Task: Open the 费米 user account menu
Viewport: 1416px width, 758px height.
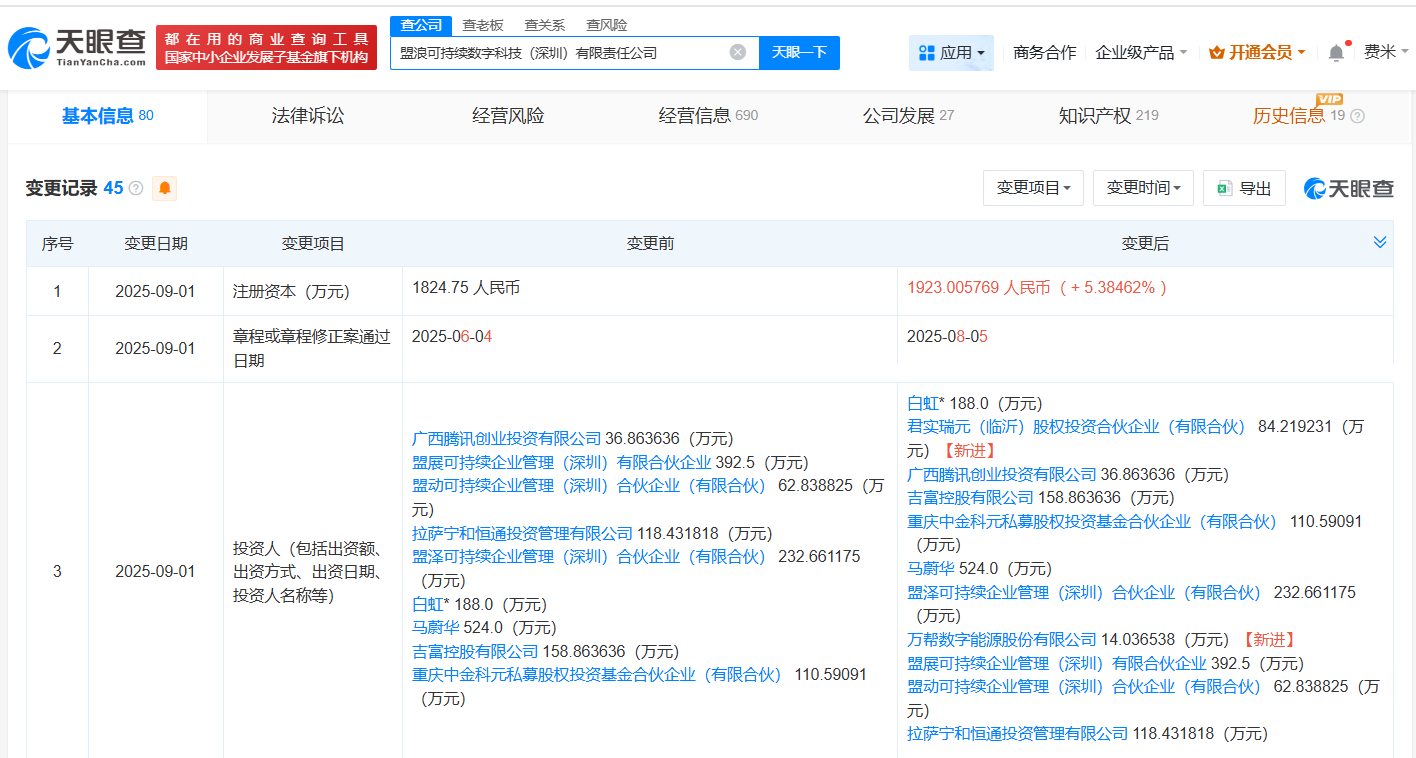Action: click(x=1386, y=52)
